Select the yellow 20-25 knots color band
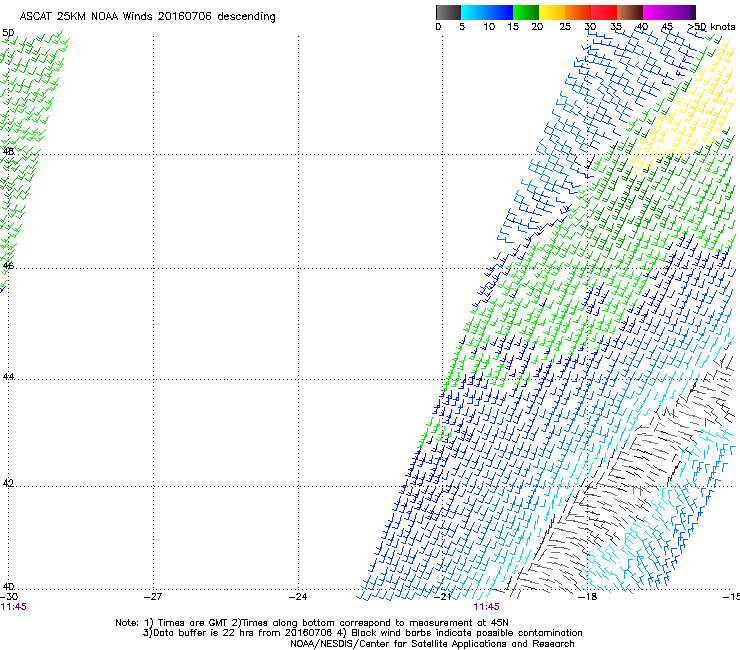This screenshot has width=740, height=650. coord(552,12)
